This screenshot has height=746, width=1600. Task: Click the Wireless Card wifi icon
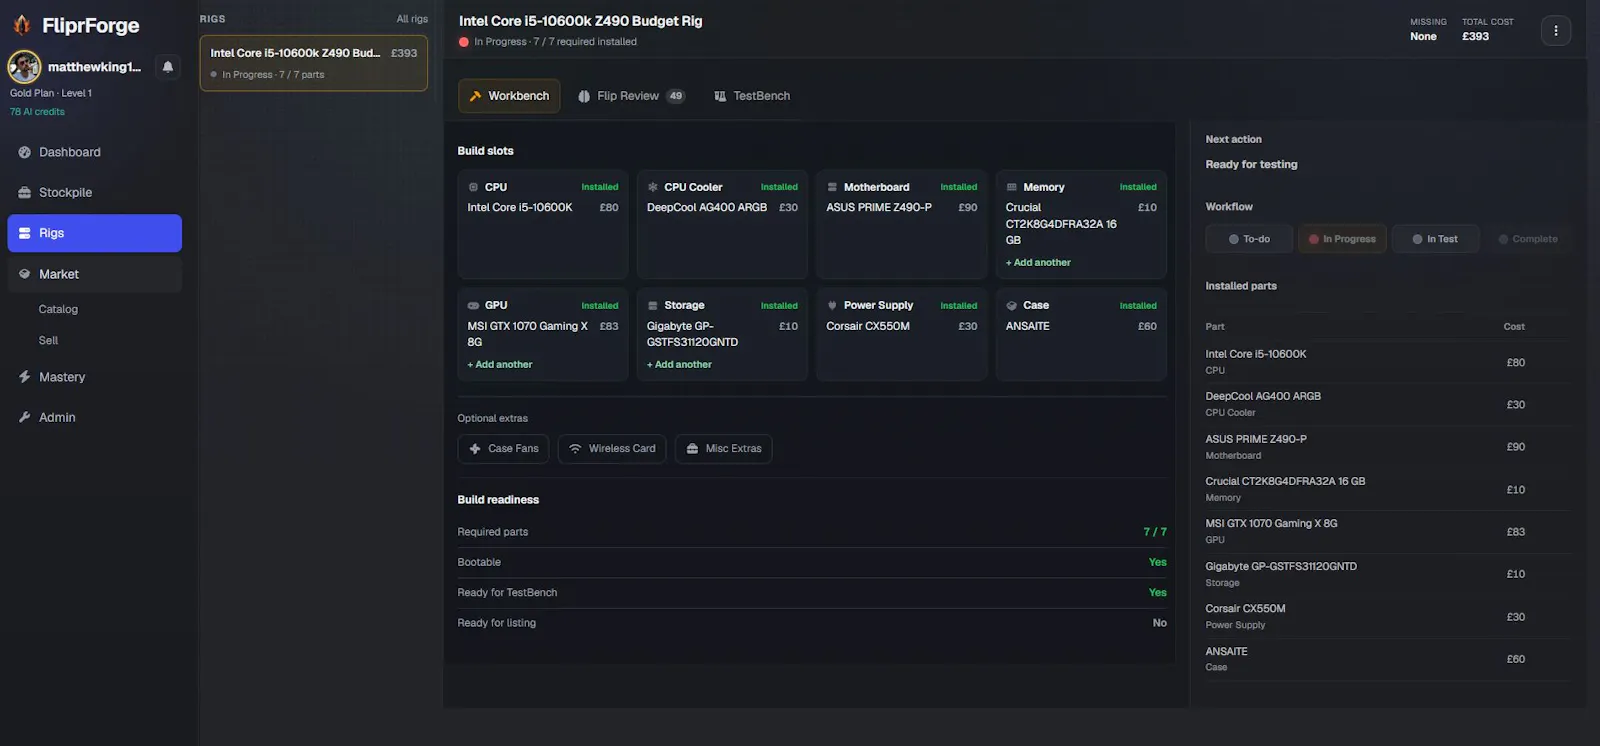[575, 449]
